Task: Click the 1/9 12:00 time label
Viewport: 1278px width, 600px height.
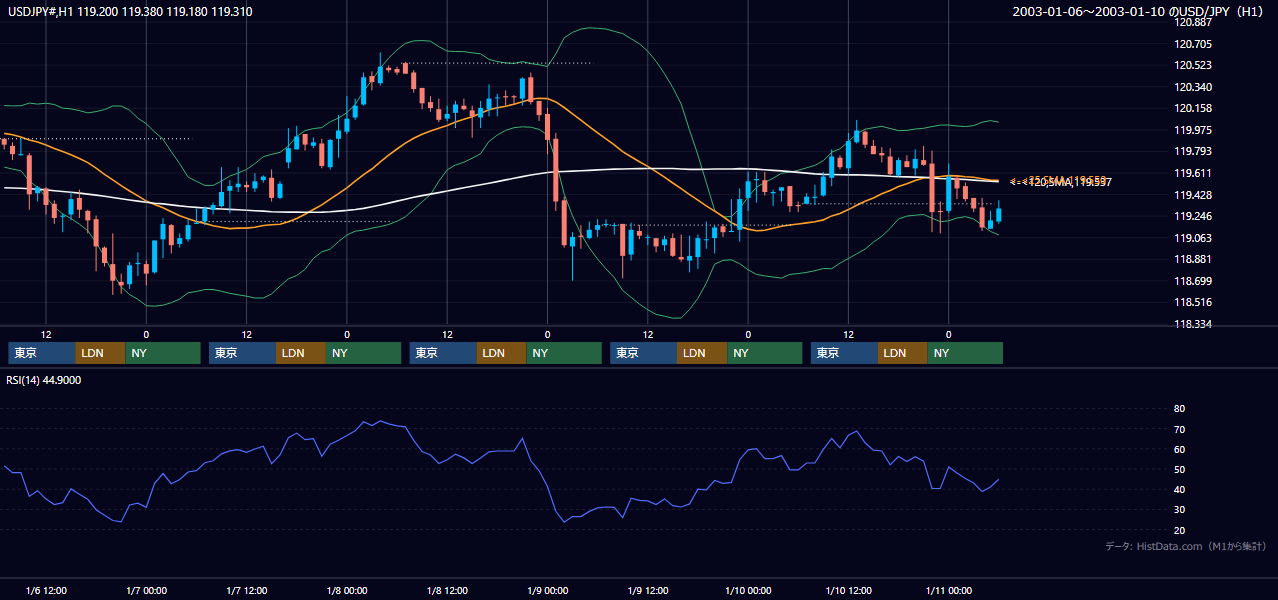Action: pos(647,591)
